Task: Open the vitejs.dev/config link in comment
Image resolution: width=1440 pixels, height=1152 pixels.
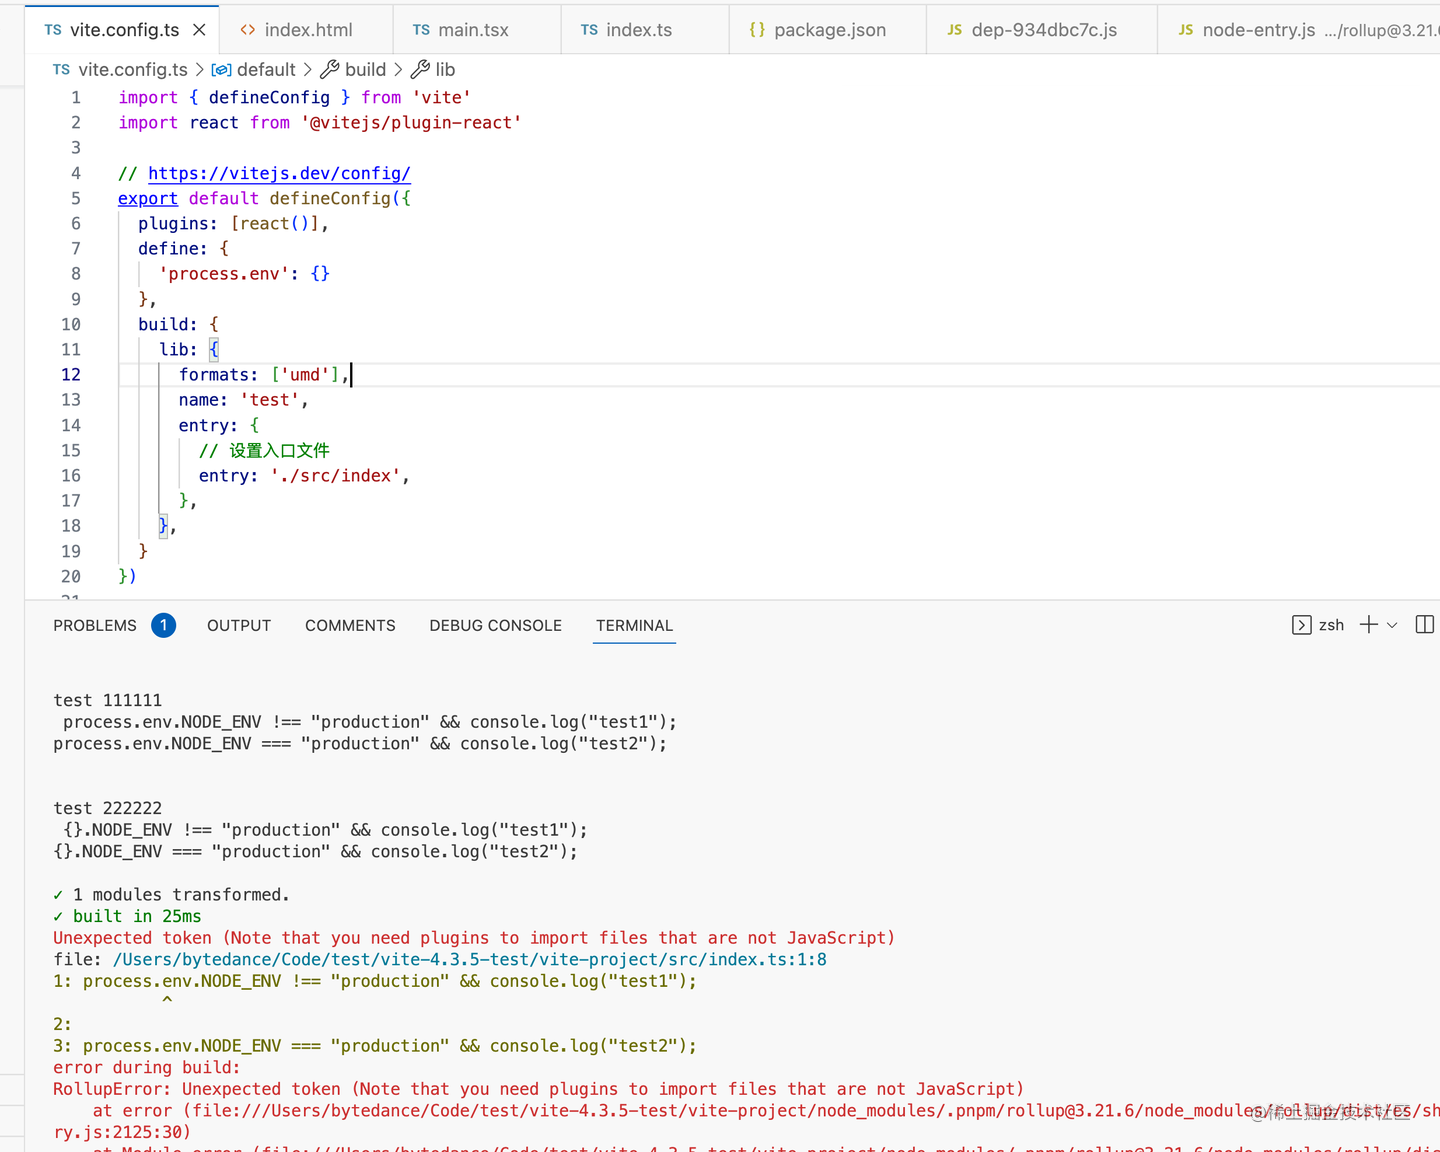Action: (x=279, y=173)
